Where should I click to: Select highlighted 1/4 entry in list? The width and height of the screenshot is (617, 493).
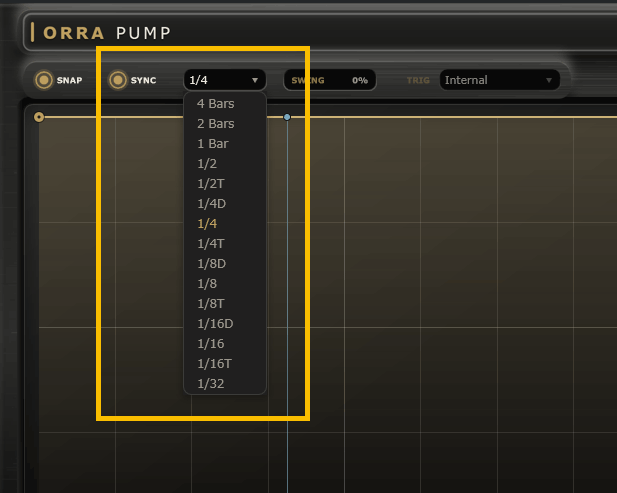(225, 223)
